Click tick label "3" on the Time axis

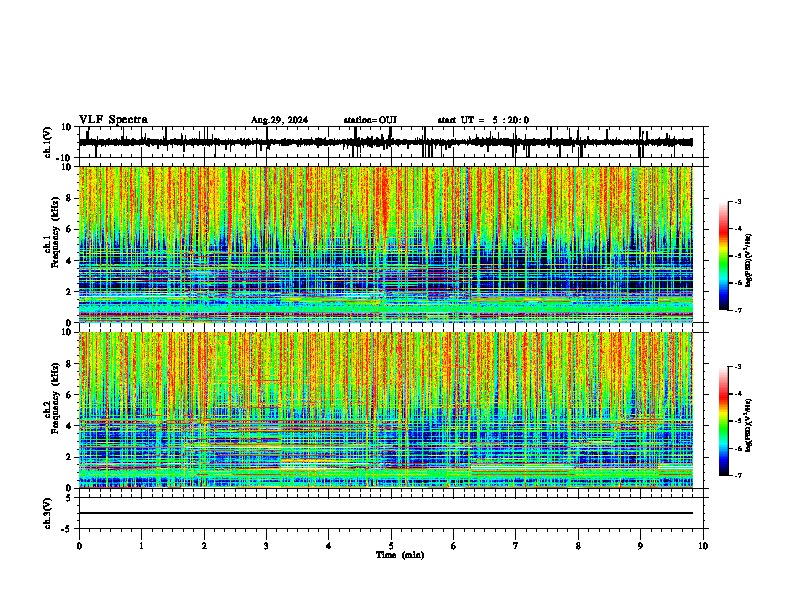click(266, 546)
